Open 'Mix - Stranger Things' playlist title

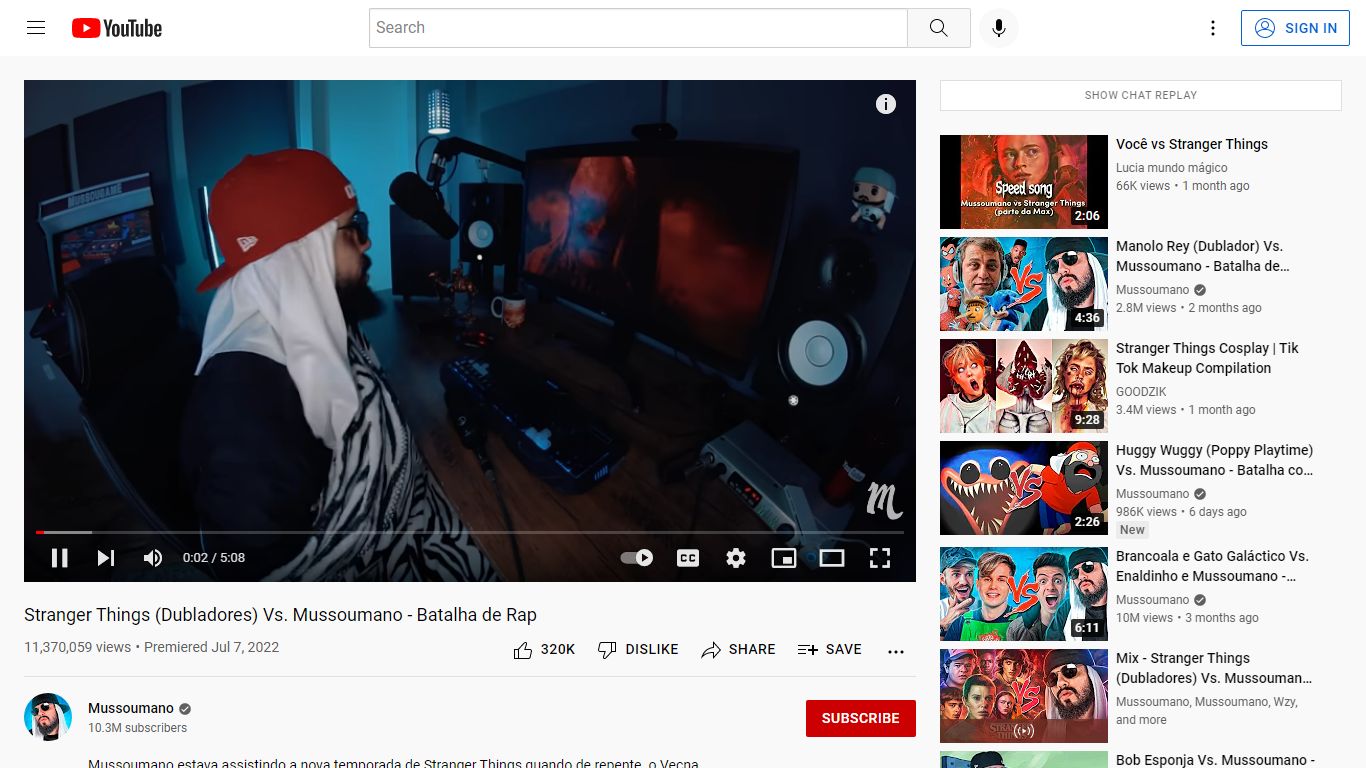pos(1214,668)
